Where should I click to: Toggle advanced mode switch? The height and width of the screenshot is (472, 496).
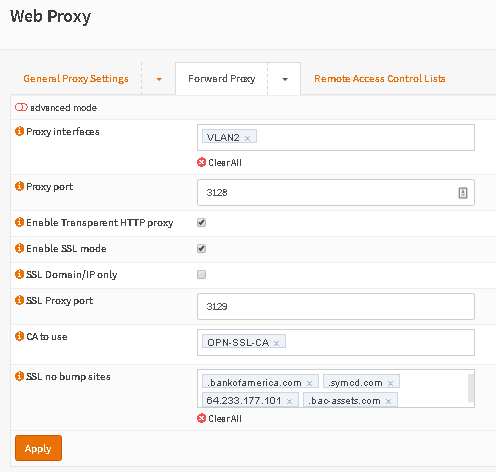pos(21,107)
